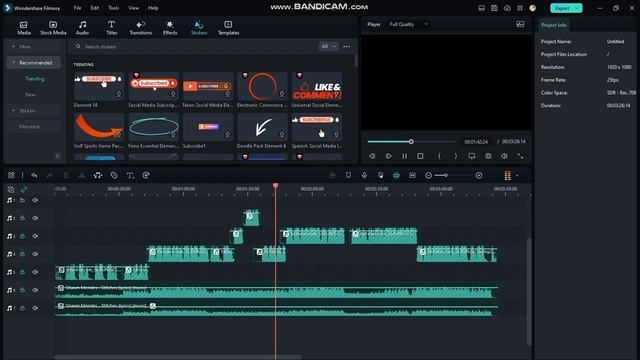
Task: Open the Edit menu
Action: click(95, 8)
